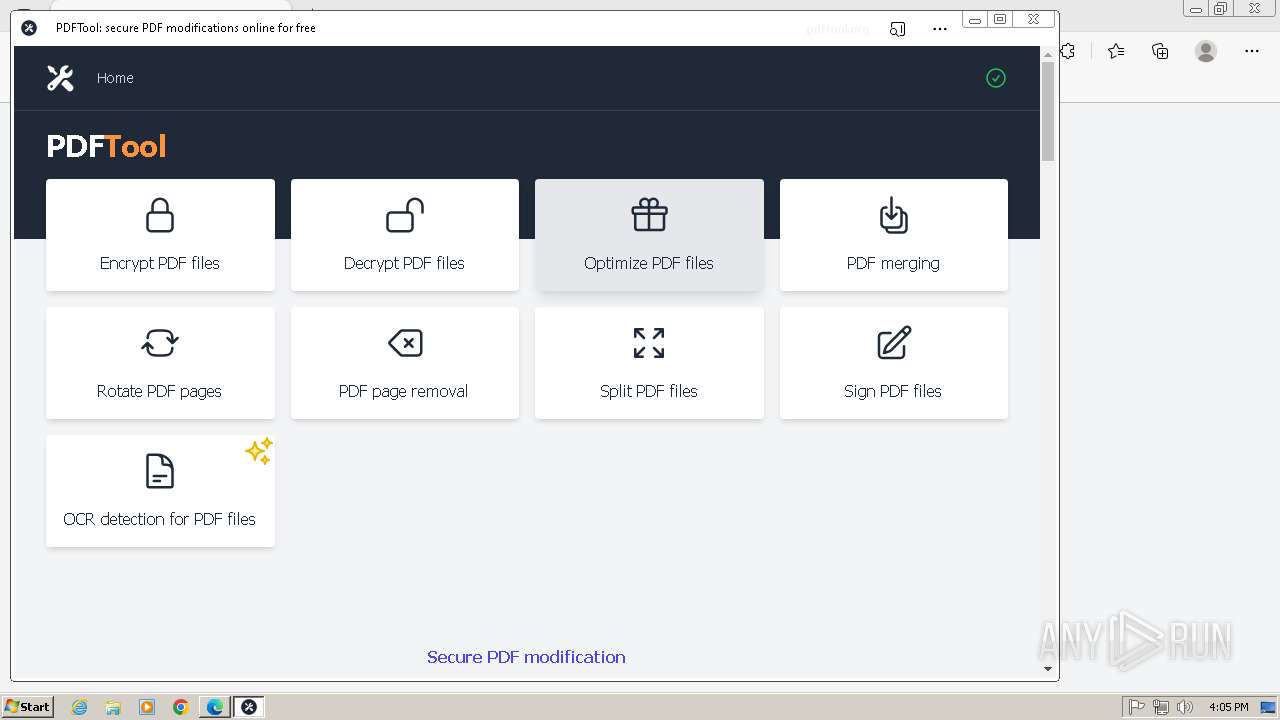Click the OCR detection for PDF files label

[x=160, y=519]
